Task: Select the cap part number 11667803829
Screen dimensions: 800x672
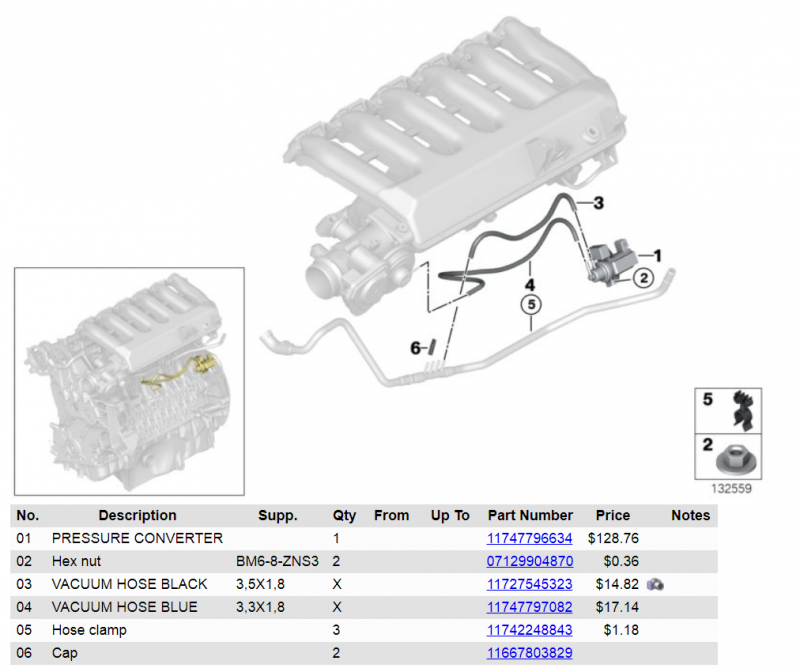Action: point(529,653)
